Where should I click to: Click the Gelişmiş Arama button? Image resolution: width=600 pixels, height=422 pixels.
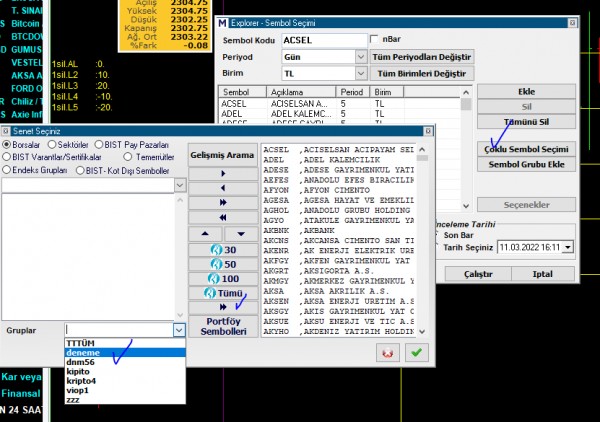coord(223,155)
